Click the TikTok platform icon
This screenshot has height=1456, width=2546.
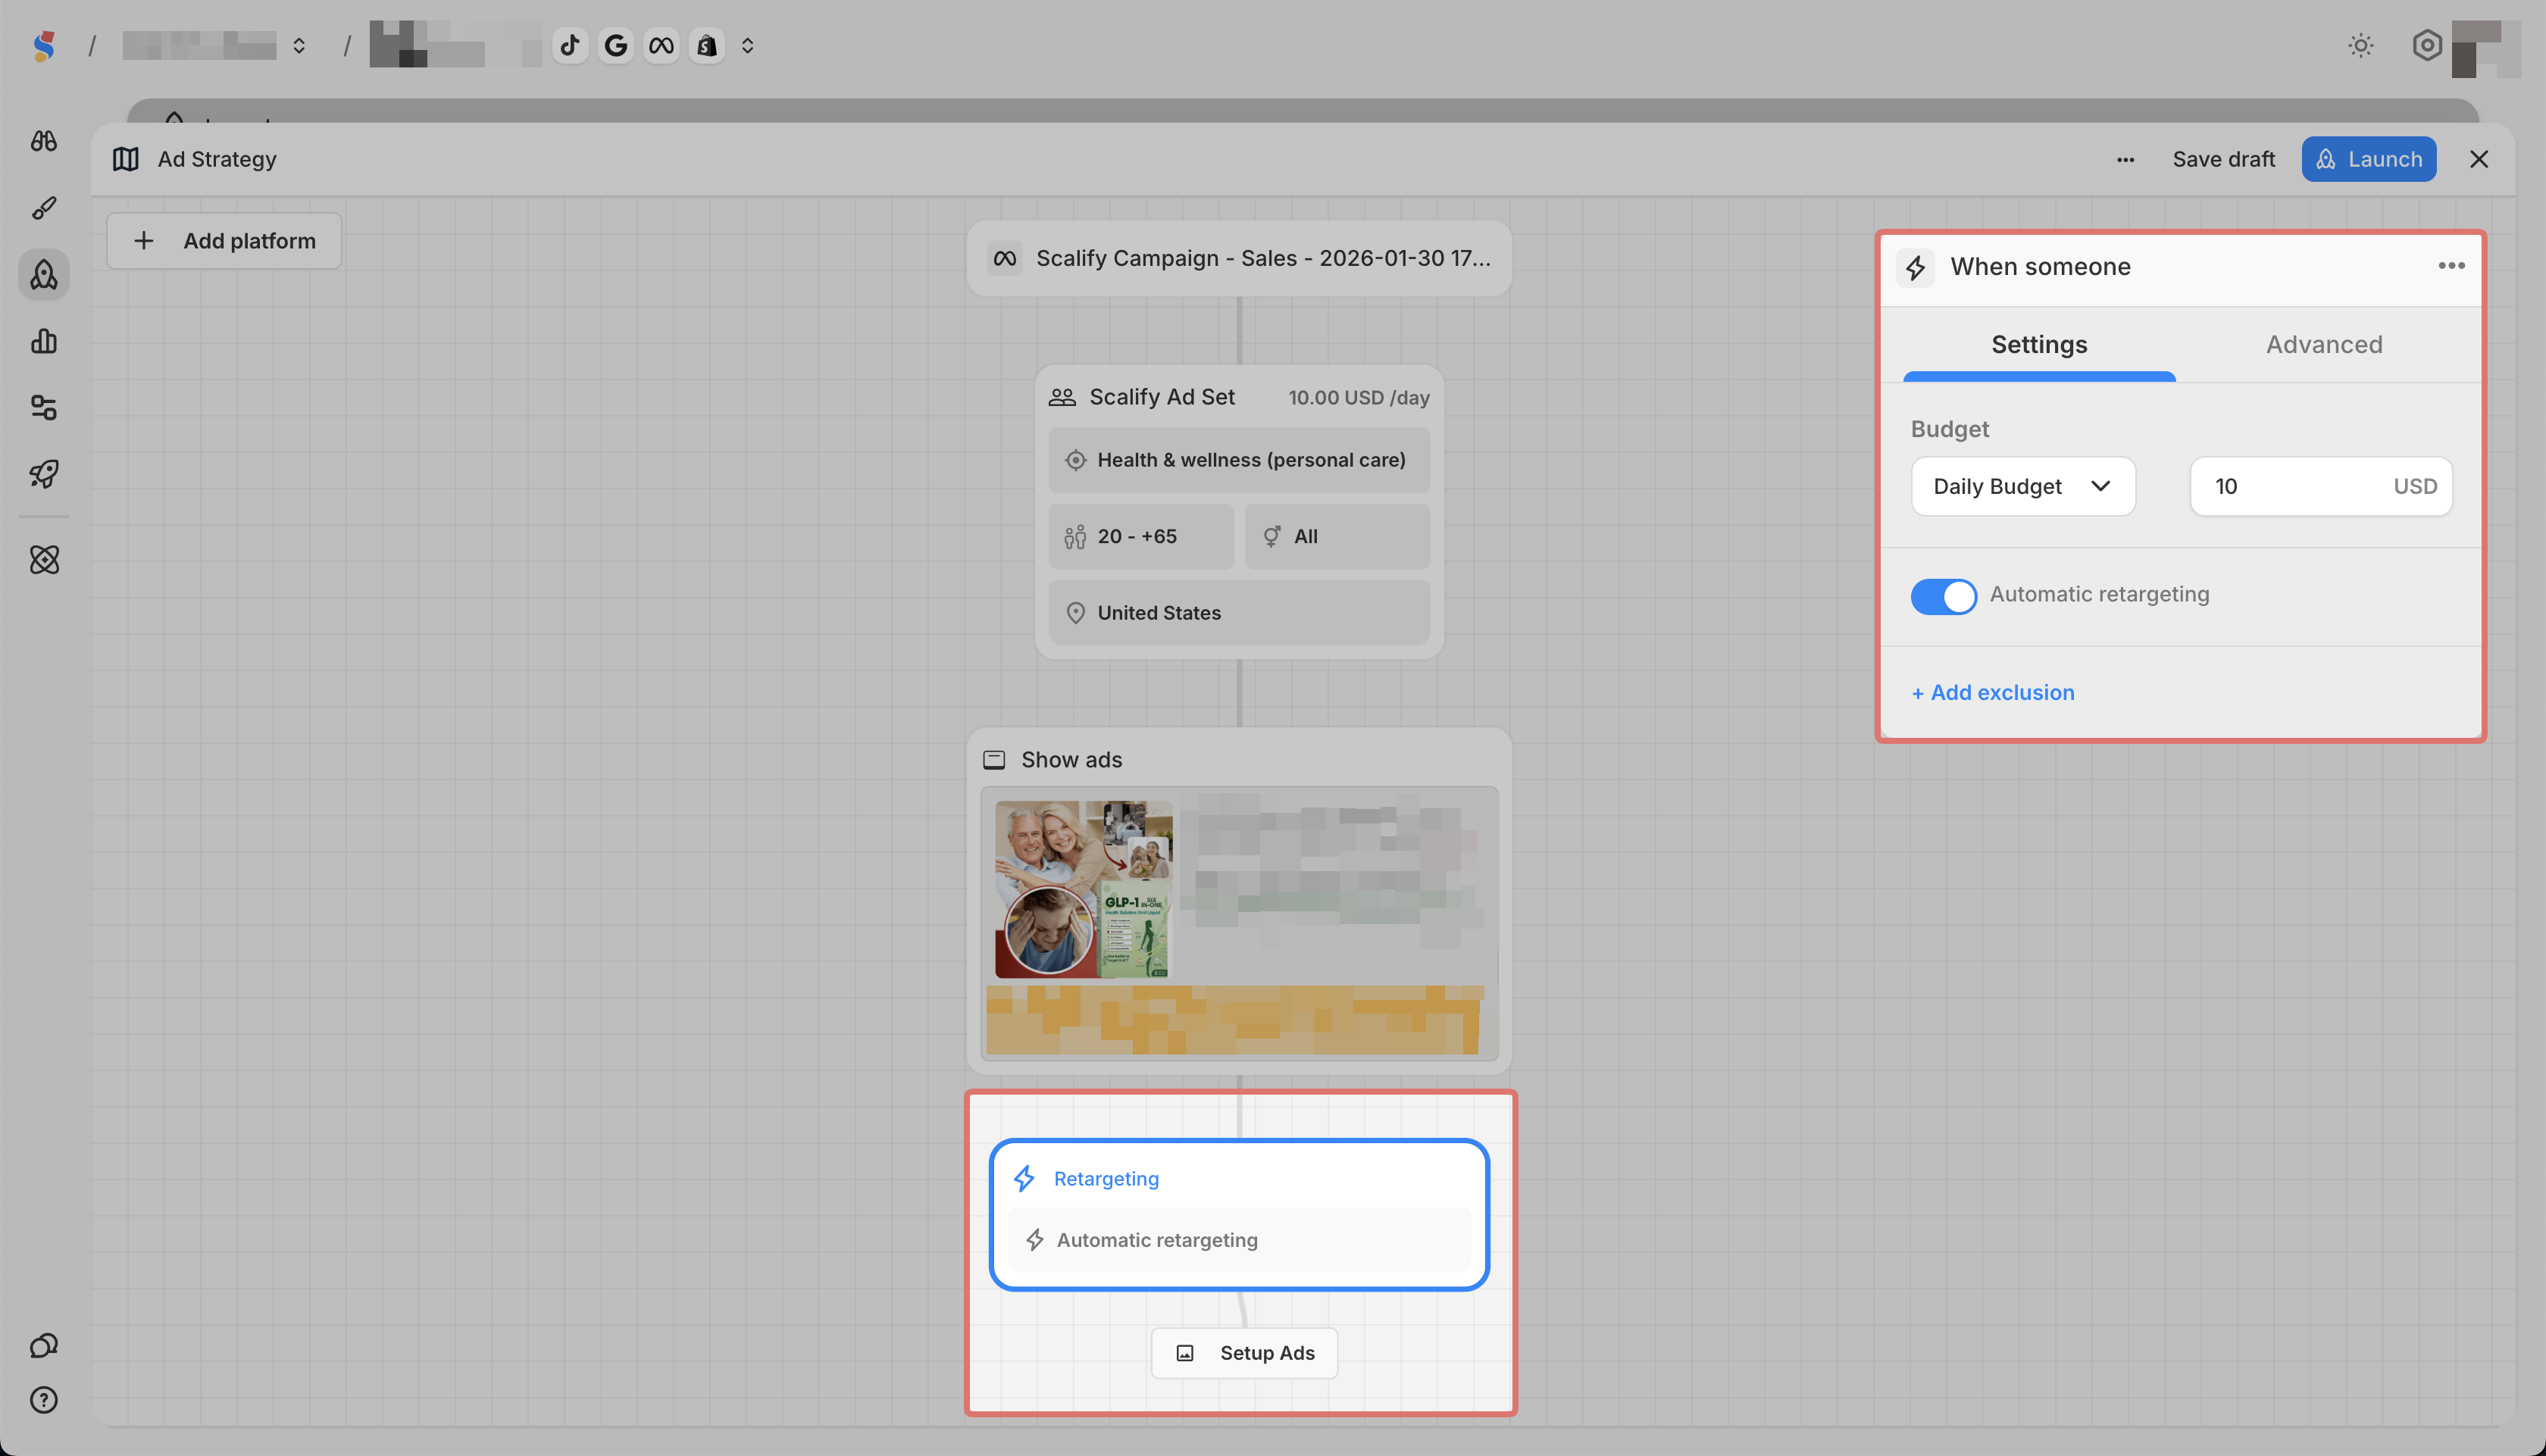point(570,45)
